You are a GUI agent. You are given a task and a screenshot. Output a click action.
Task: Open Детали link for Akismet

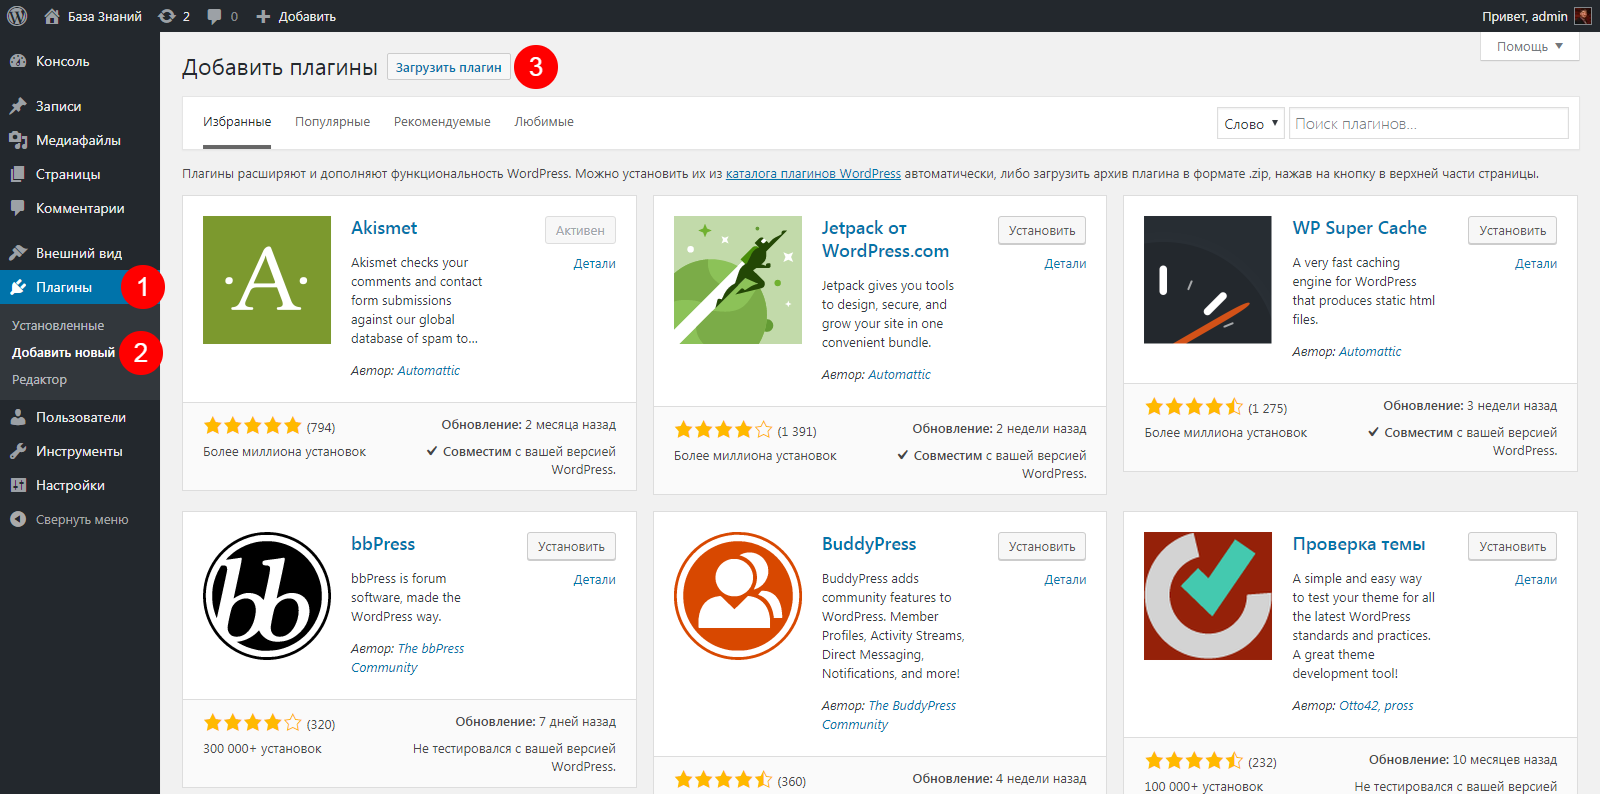[594, 264]
